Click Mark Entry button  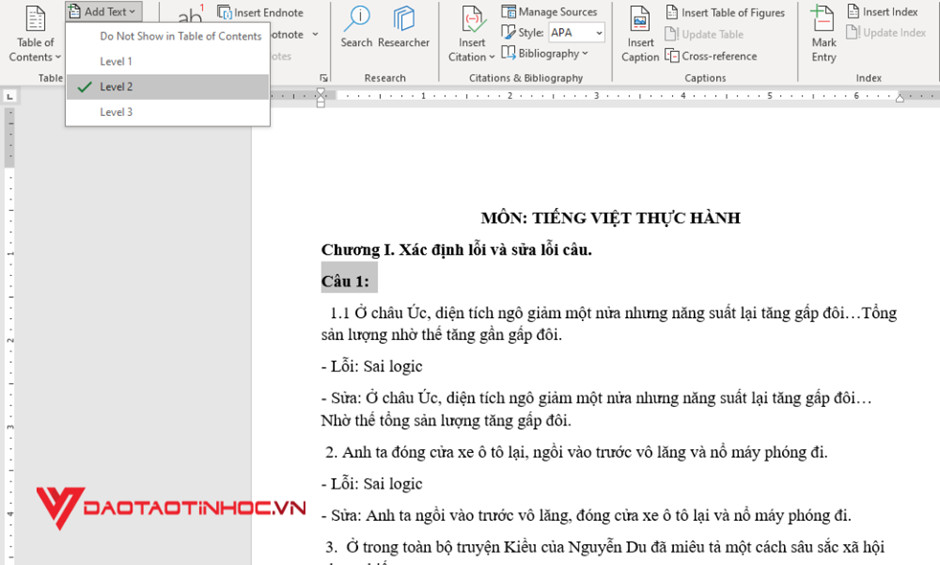(x=824, y=34)
